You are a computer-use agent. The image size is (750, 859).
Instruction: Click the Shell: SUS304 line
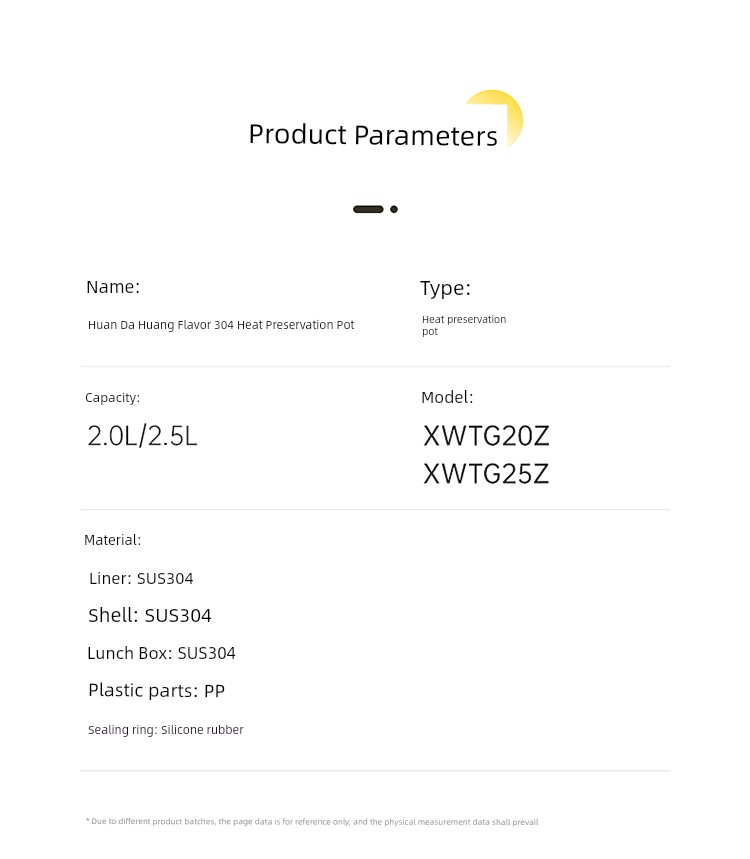coord(150,615)
